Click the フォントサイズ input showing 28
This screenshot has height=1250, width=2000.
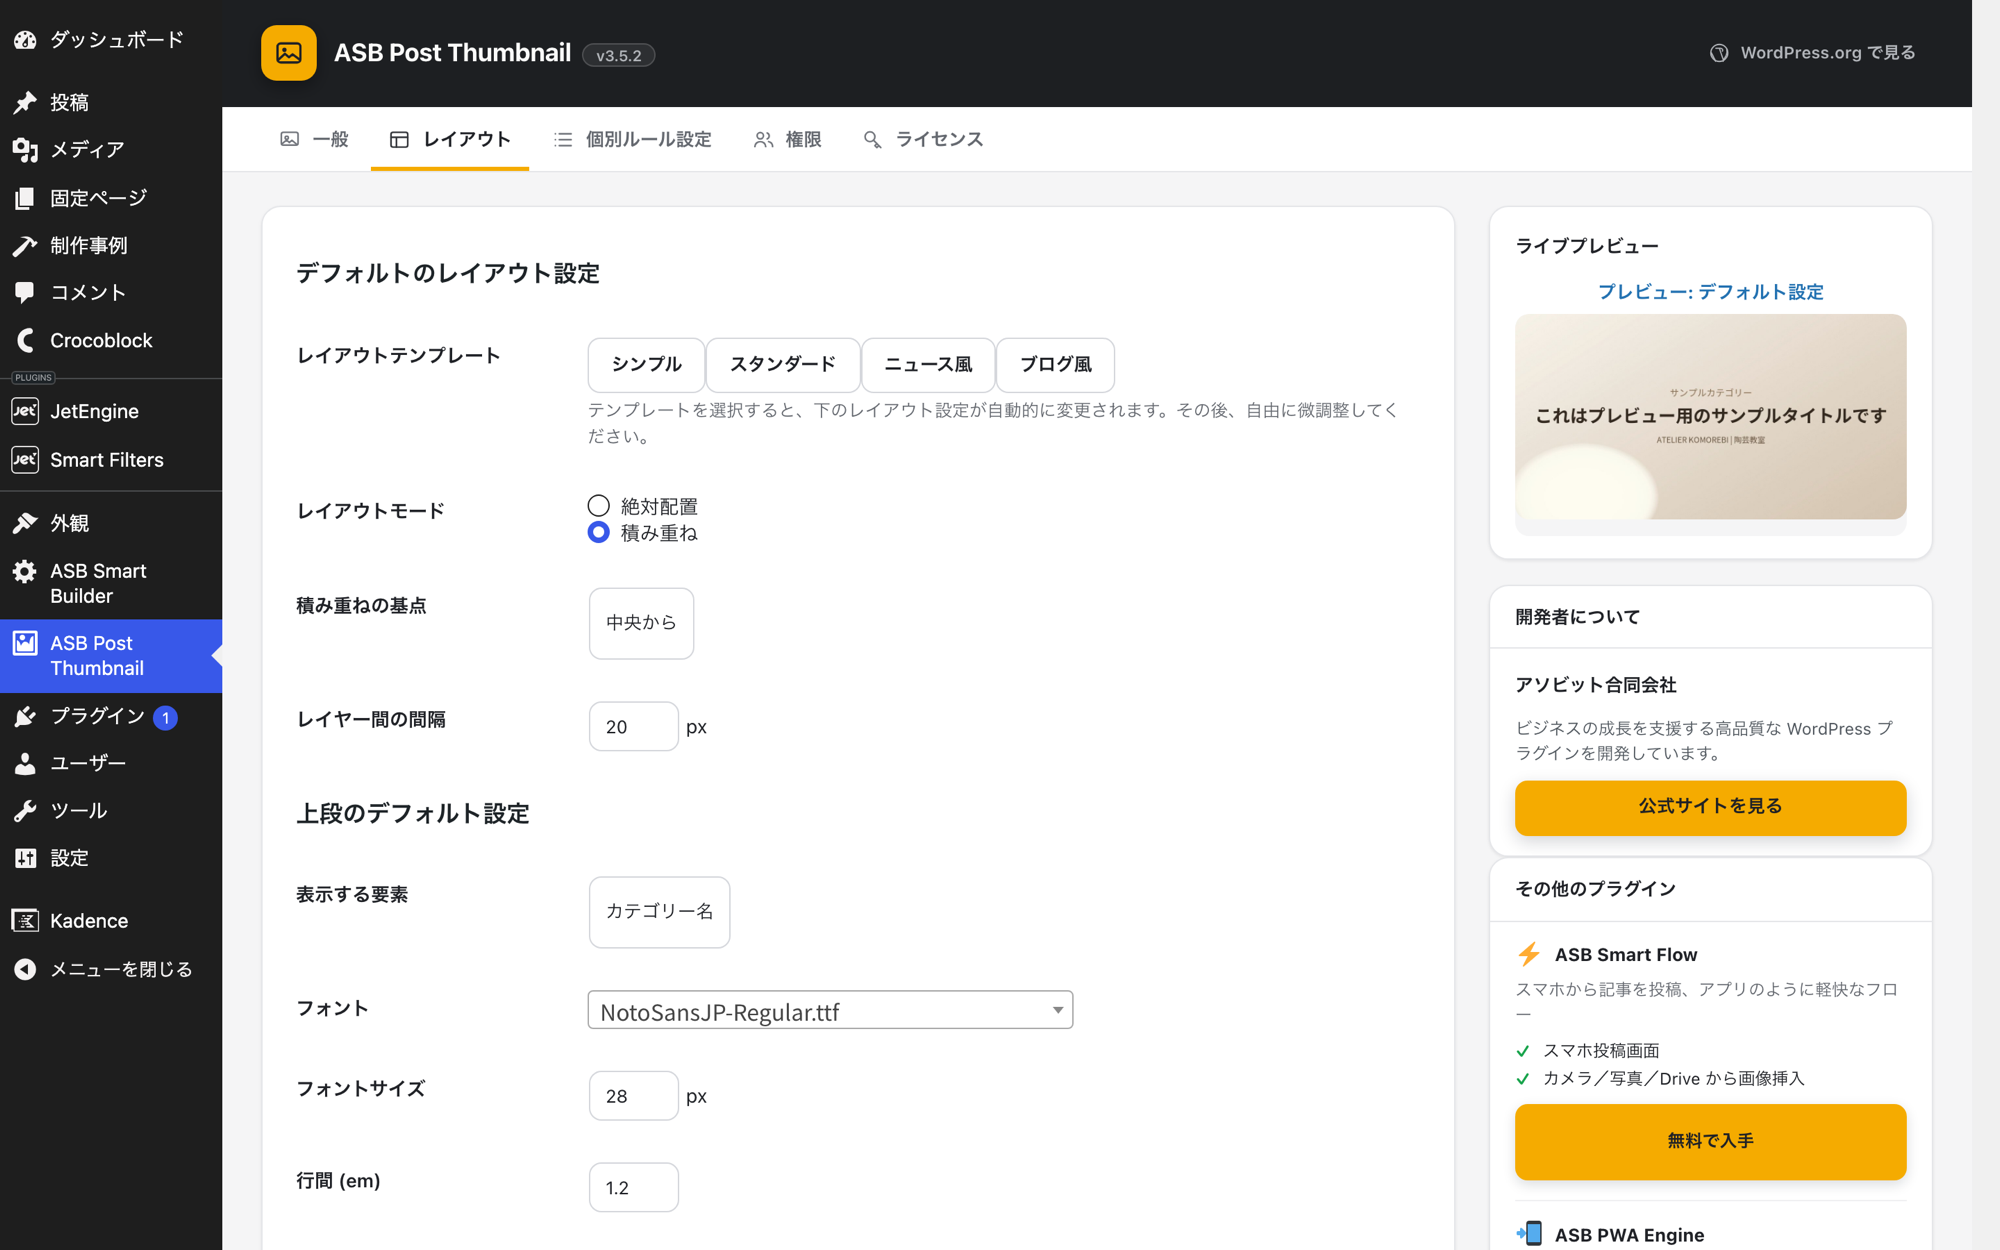coord(633,1096)
